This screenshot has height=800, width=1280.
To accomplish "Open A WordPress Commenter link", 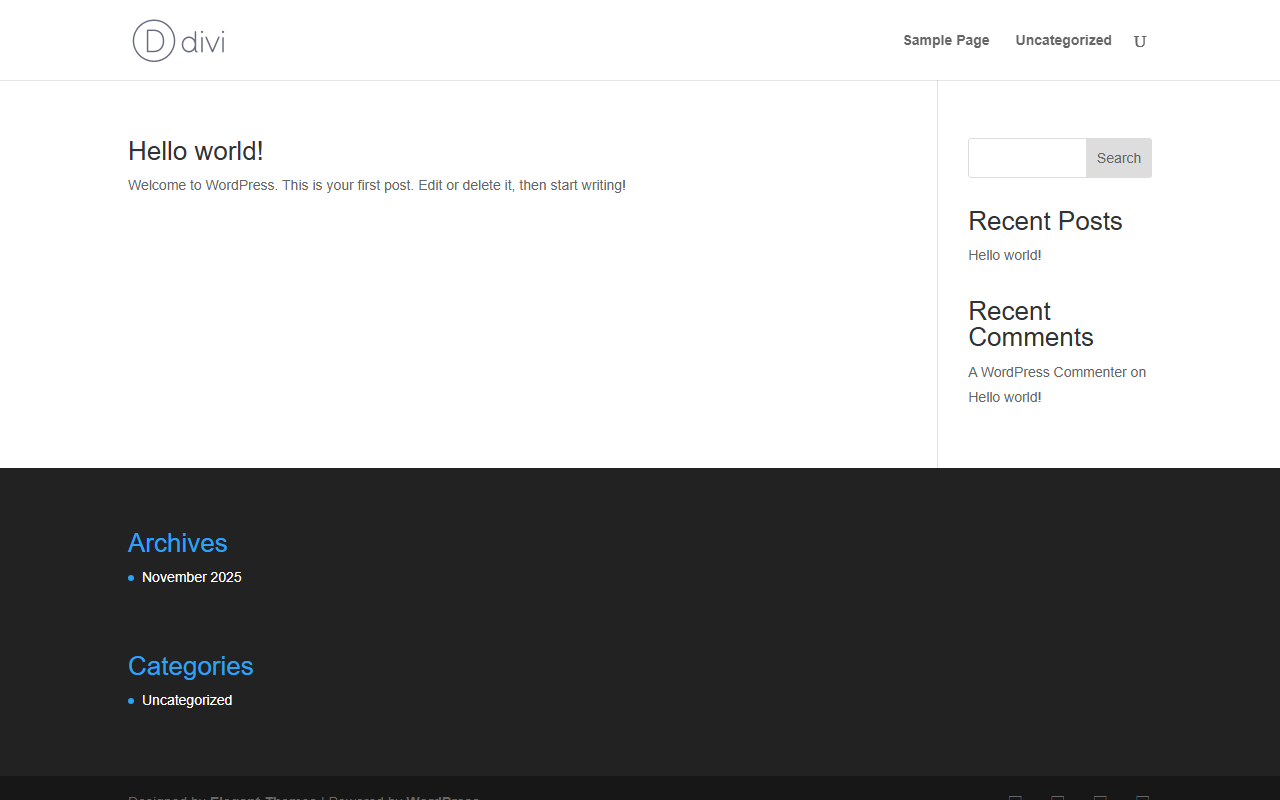I will [1047, 372].
